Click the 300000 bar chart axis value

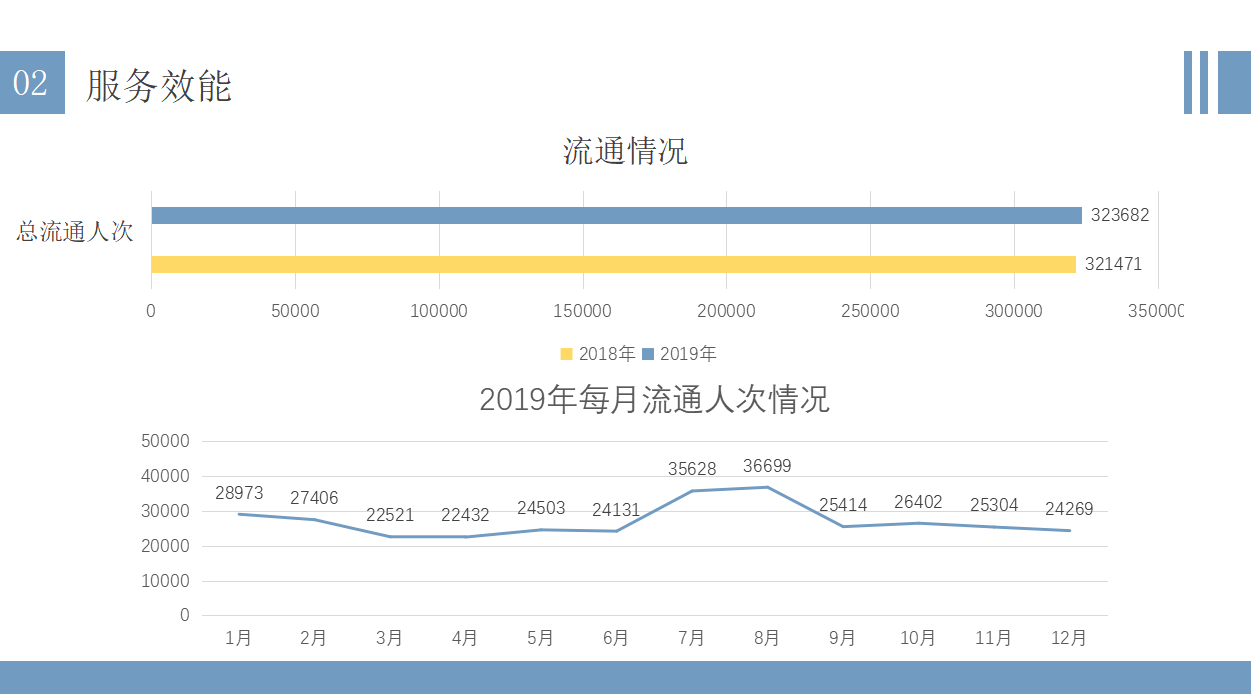click(1014, 311)
